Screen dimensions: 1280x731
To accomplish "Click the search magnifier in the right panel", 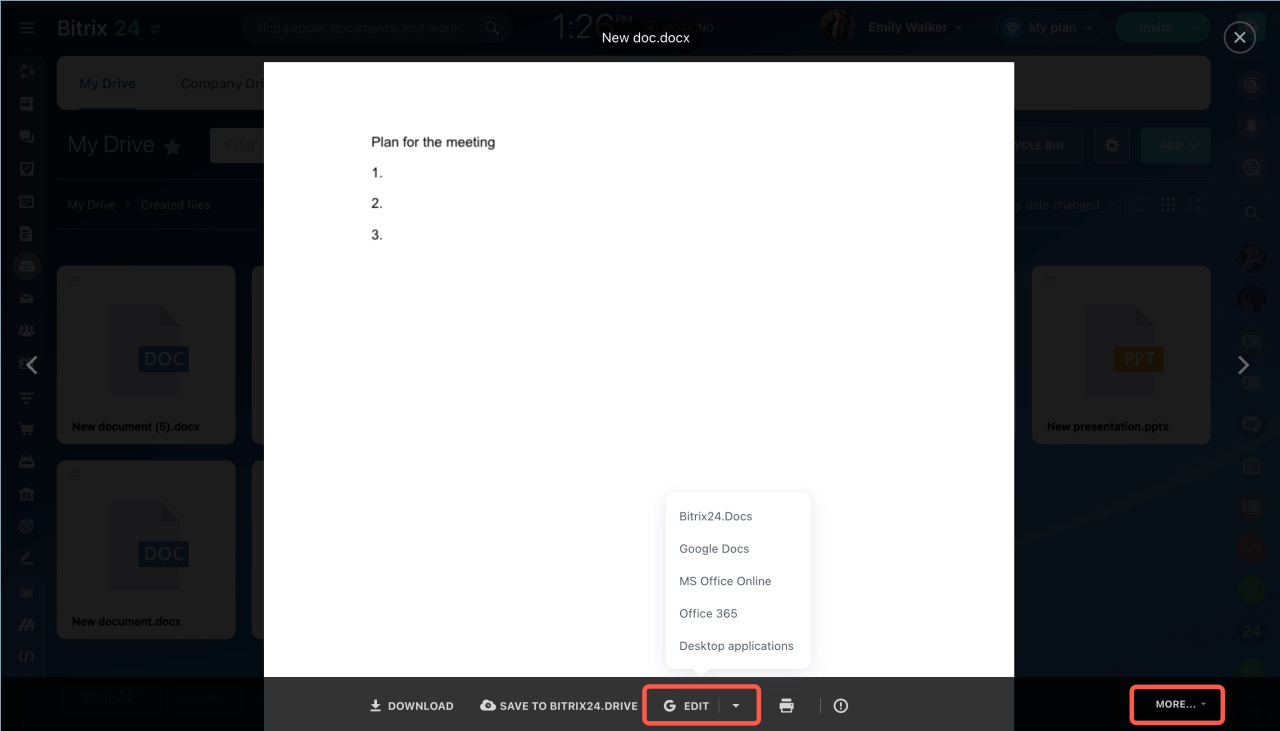I will click(1252, 213).
